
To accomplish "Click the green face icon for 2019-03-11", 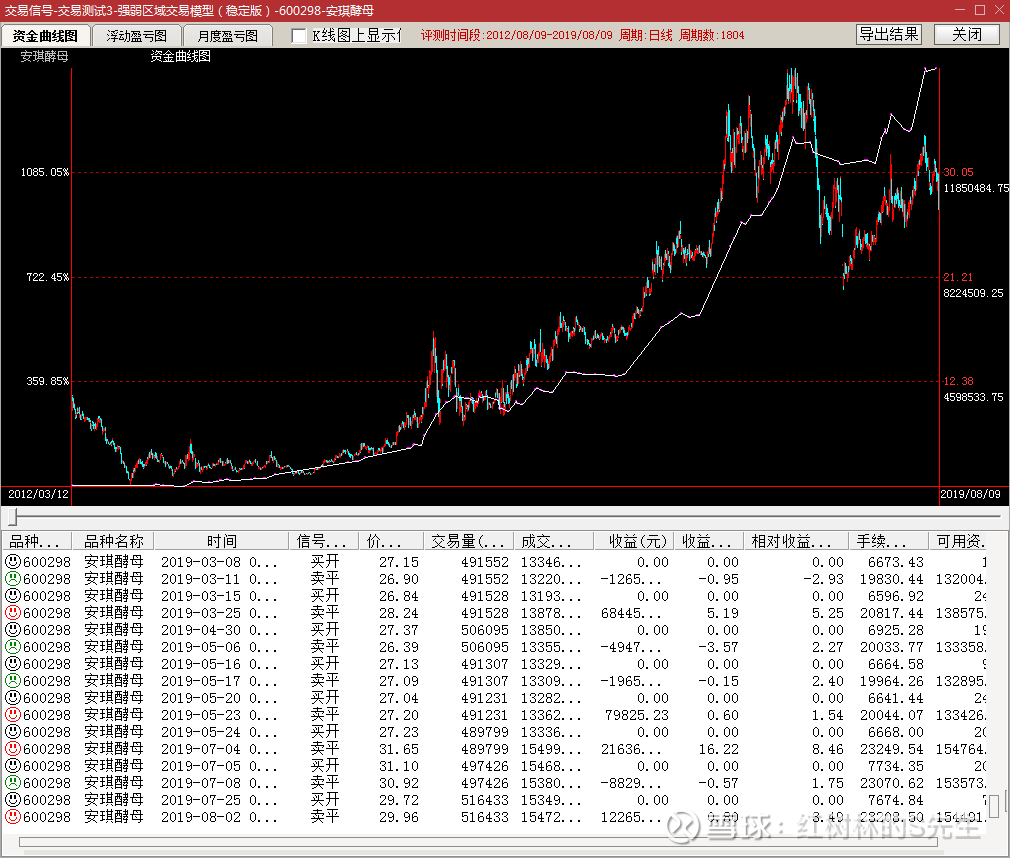I will tap(13, 579).
